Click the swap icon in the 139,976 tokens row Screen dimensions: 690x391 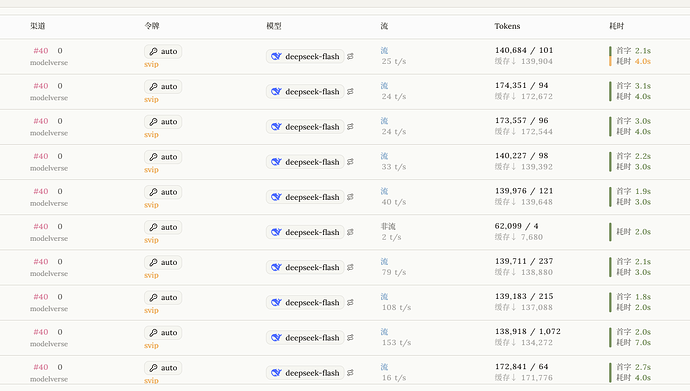point(350,197)
